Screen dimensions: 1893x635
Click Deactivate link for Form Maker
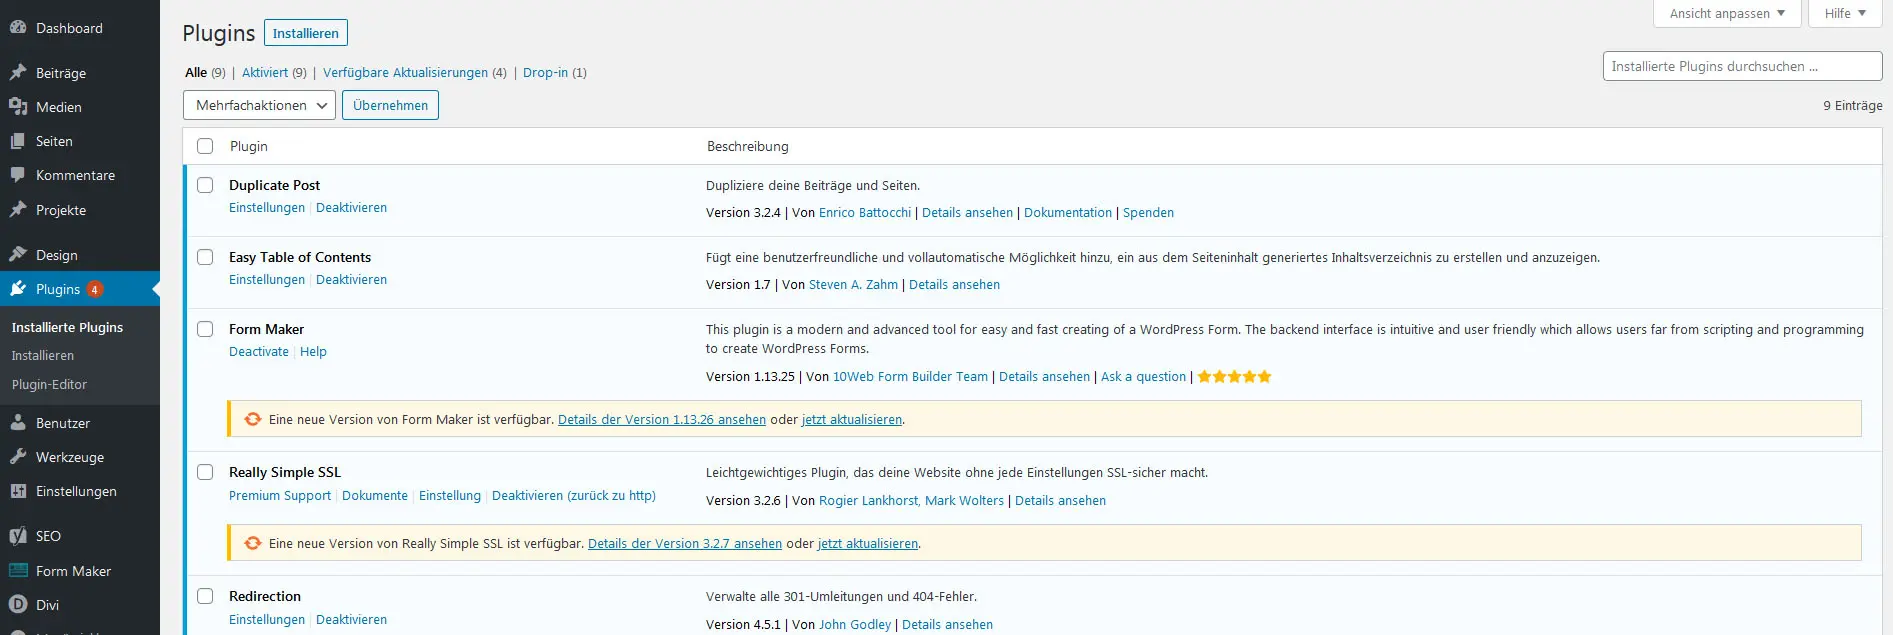click(259, 352)
